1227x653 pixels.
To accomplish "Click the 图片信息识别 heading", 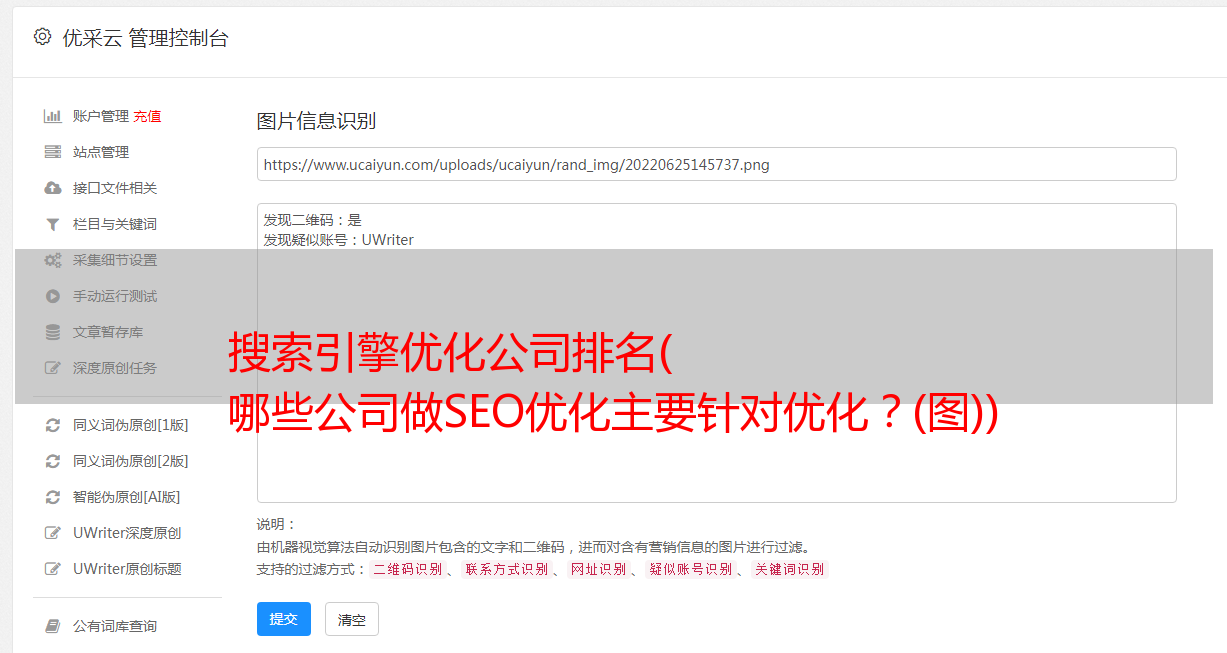I will point(316,121).
